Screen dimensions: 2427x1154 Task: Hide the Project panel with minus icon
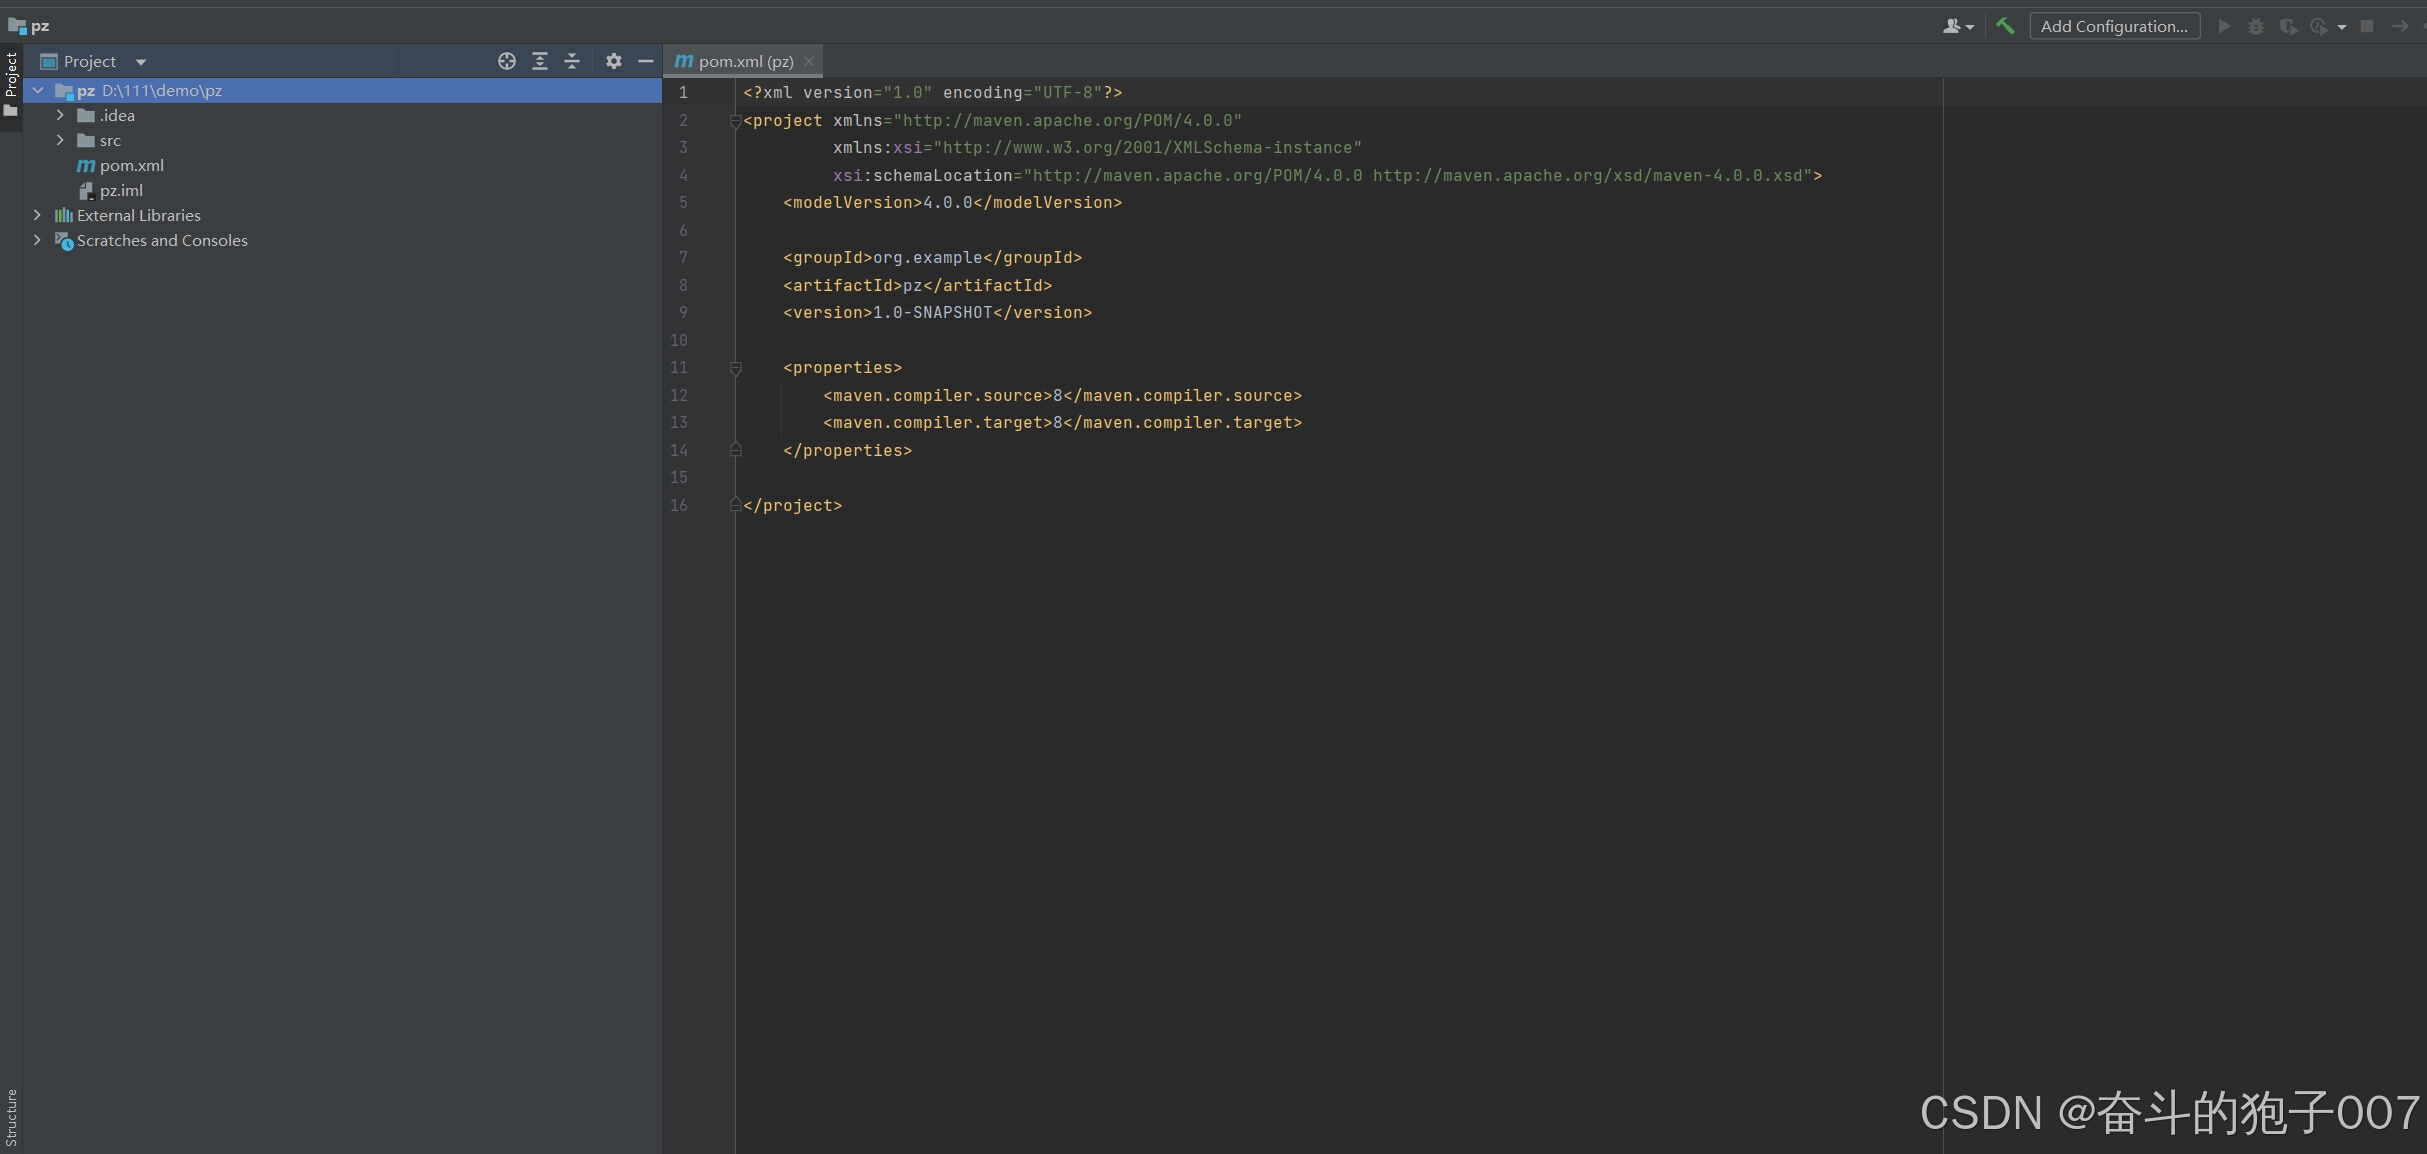tap(646, 61)
